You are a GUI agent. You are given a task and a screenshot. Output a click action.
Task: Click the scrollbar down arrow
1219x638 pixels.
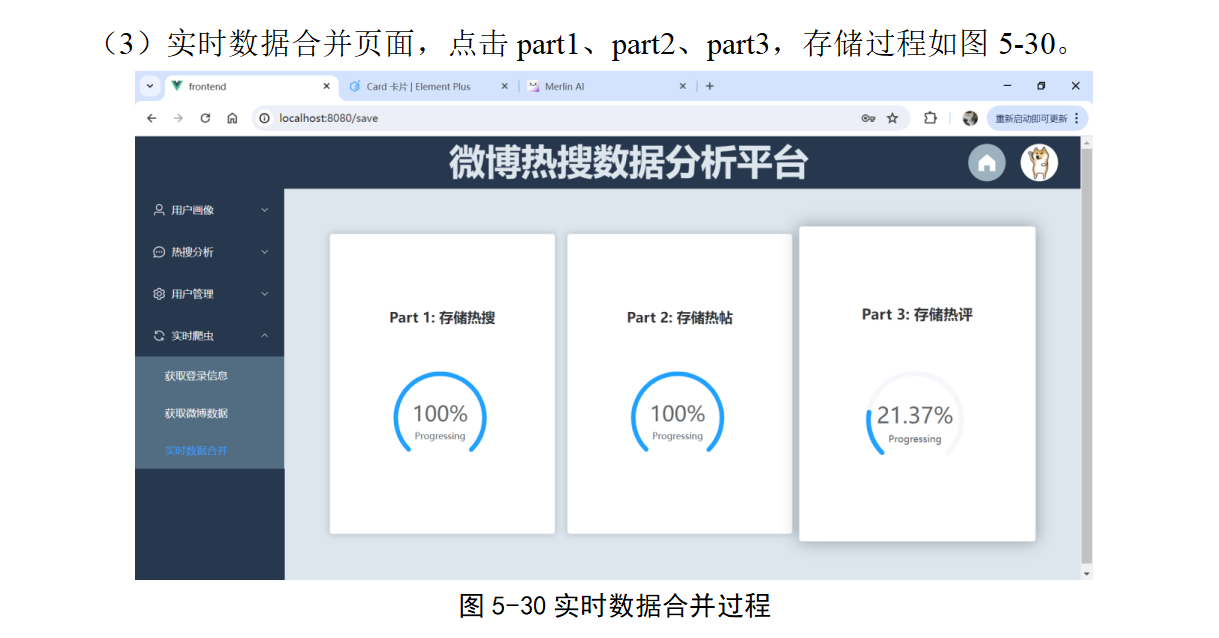1087,574
